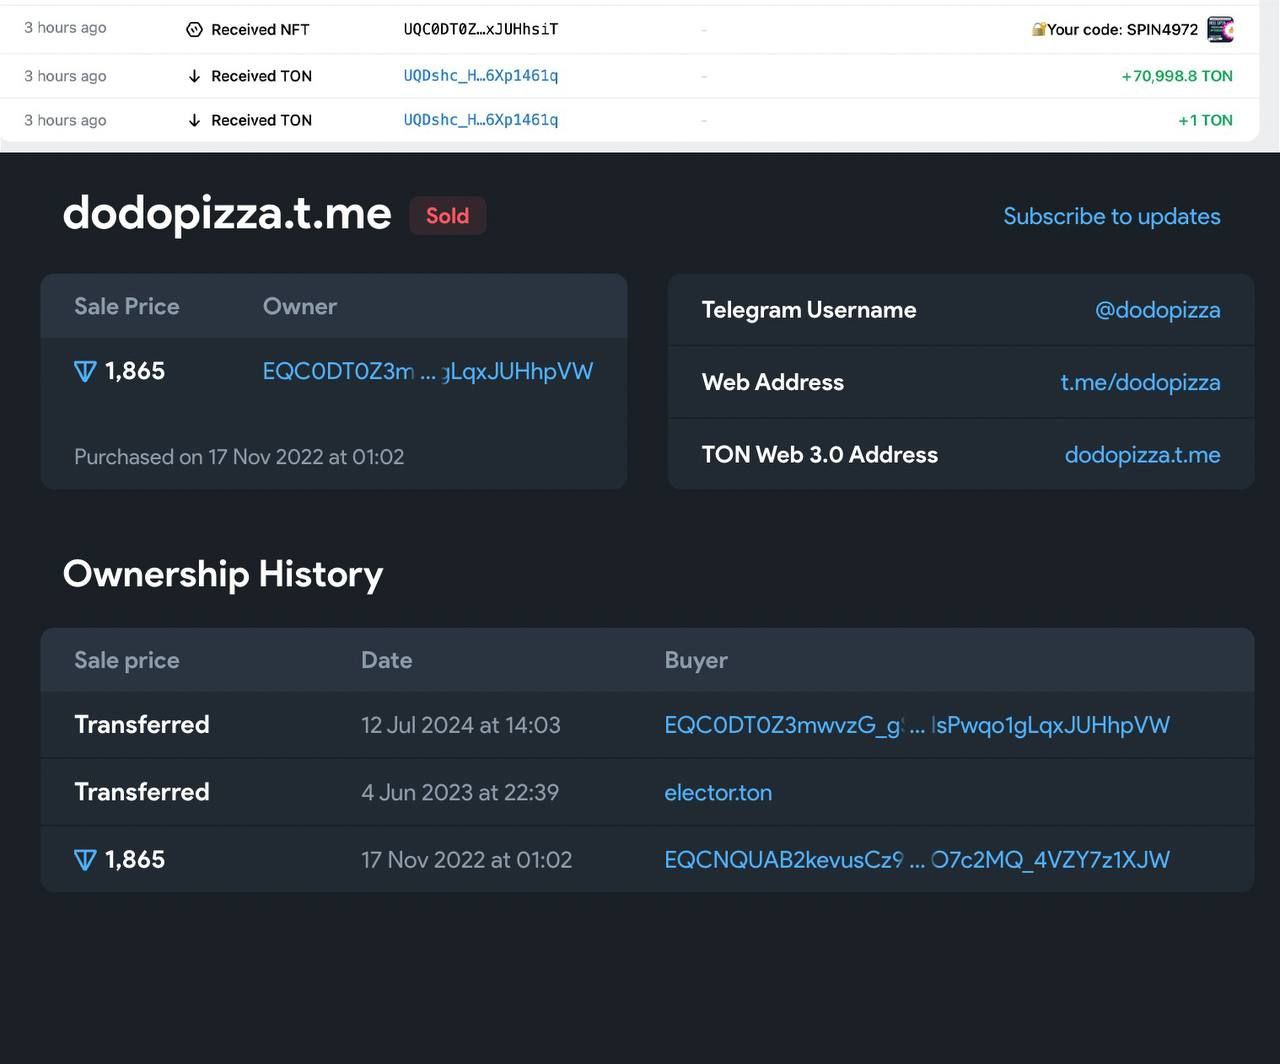
Task: Open the UQDshc_H address in the +1 TON row
Action: click(x=480, y=120)
